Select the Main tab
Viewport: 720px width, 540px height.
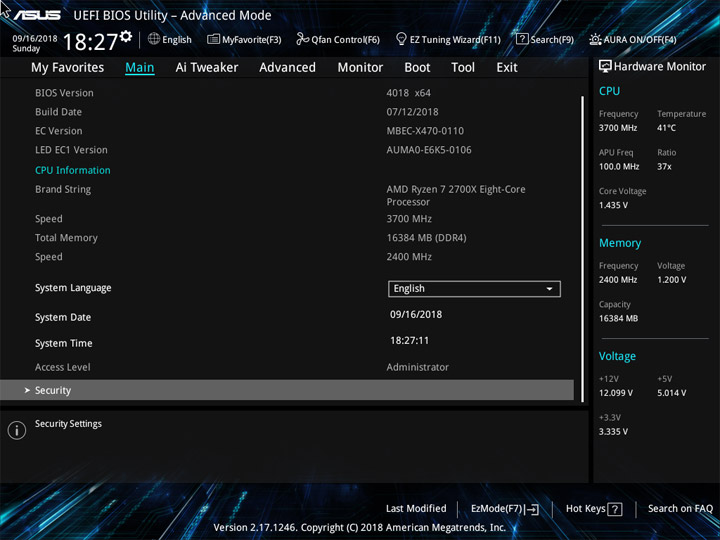click(x=140, y=68)
